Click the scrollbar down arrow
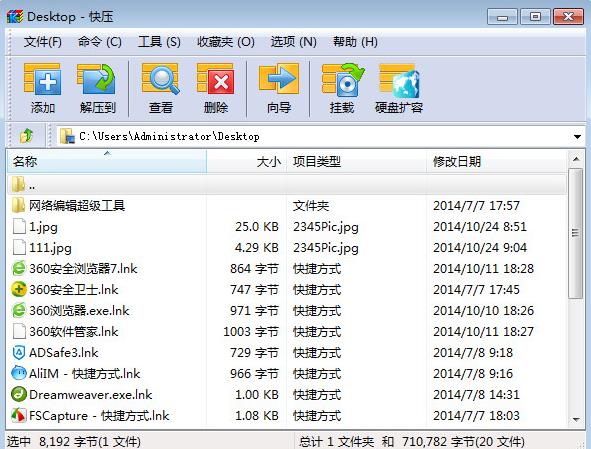Screen dimensions: 591x449 576,419
